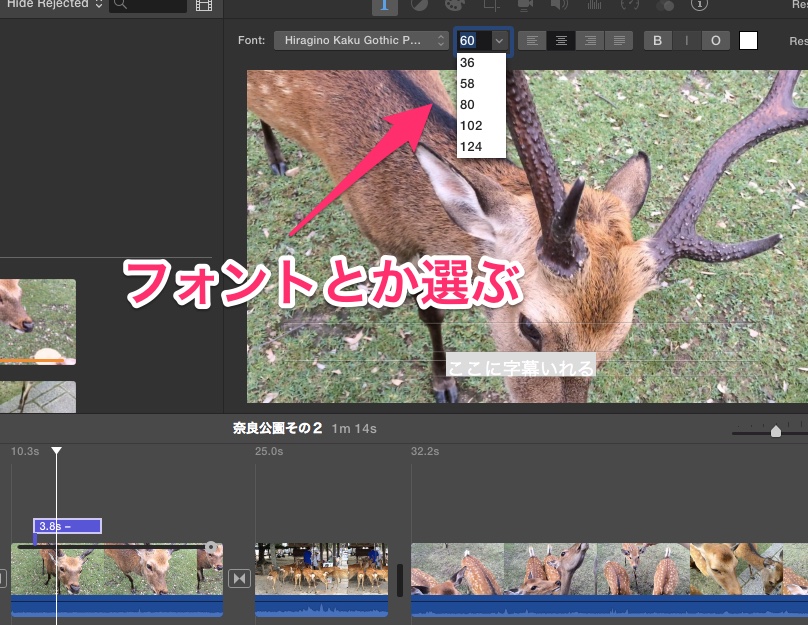Click the search magnifier above the browser
The image size is (808, 625).
[x=120, y=6]
